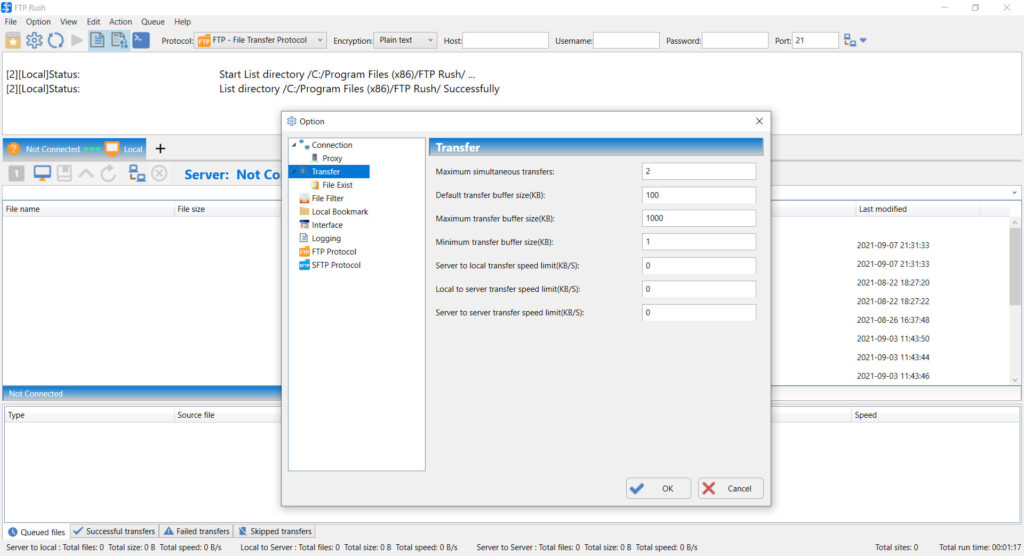Open the View menu
Screen dimensions: 1024x556
pos(68,22)
